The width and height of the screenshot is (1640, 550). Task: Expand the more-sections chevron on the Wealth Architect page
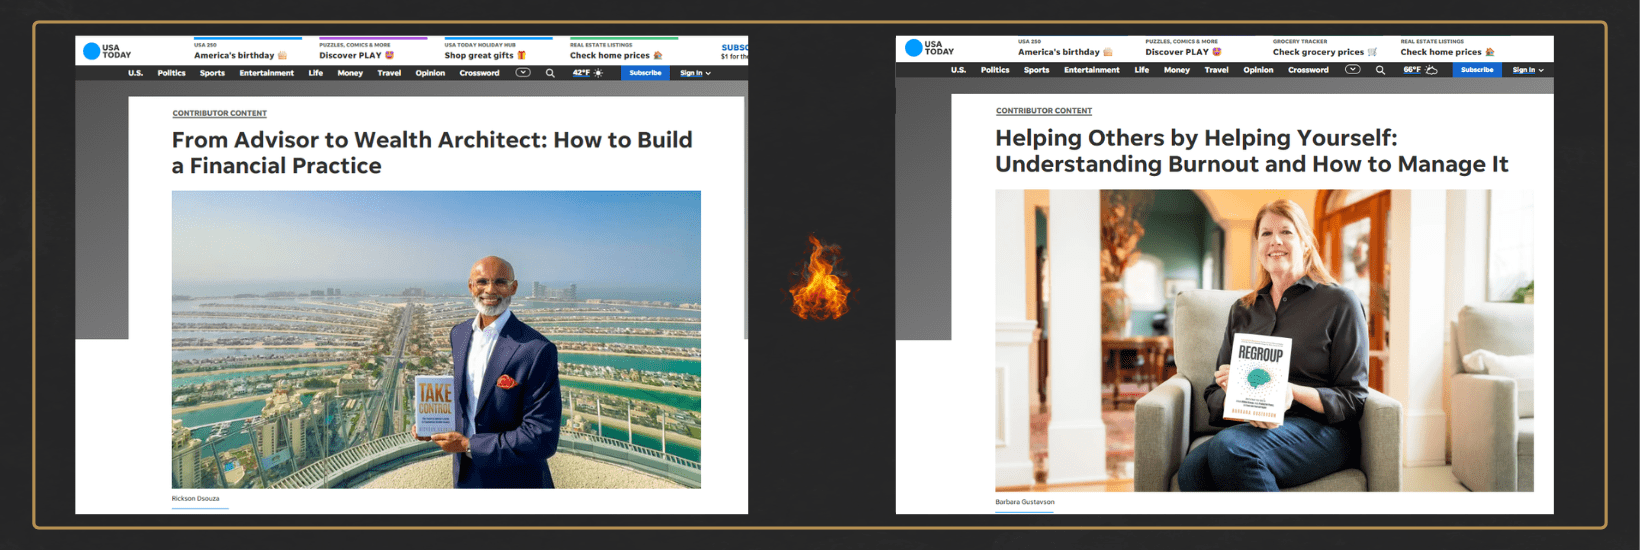coord(522,73)
